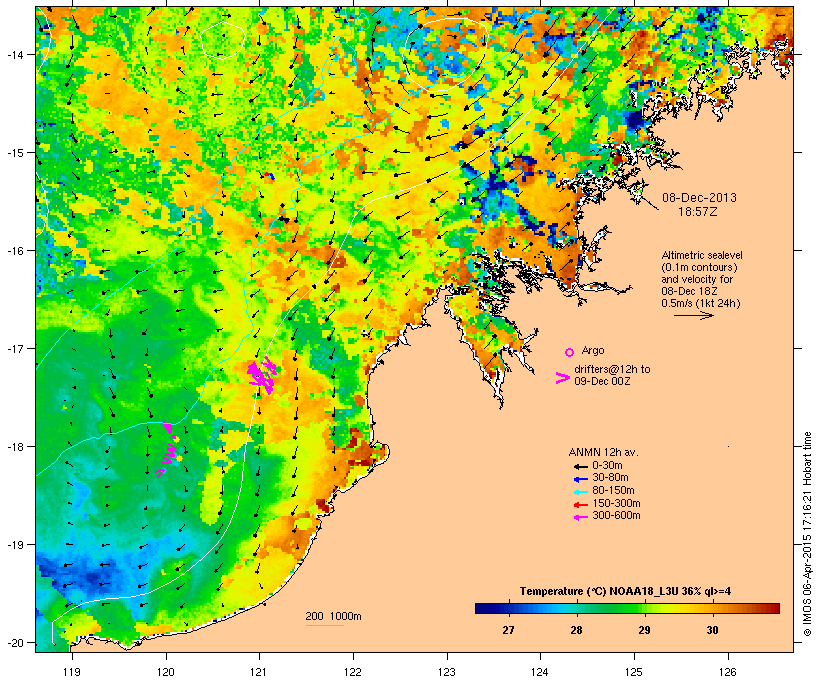The image size is (820, 680).
Task: Click the Argo legend label
Action: 593,350
